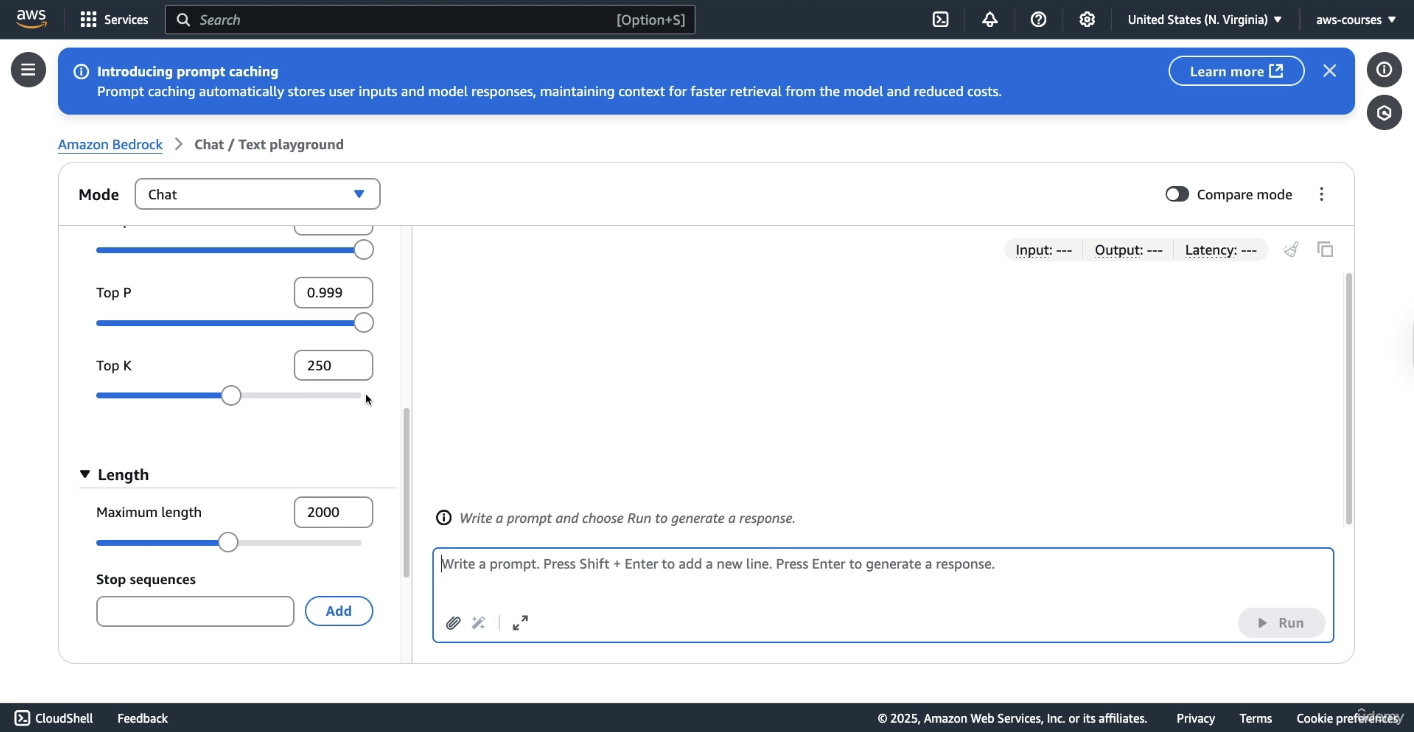This screenshot has width=1414, height=732.
Task: Open the Mode Chat dropdown
Action: click(257, 194)
